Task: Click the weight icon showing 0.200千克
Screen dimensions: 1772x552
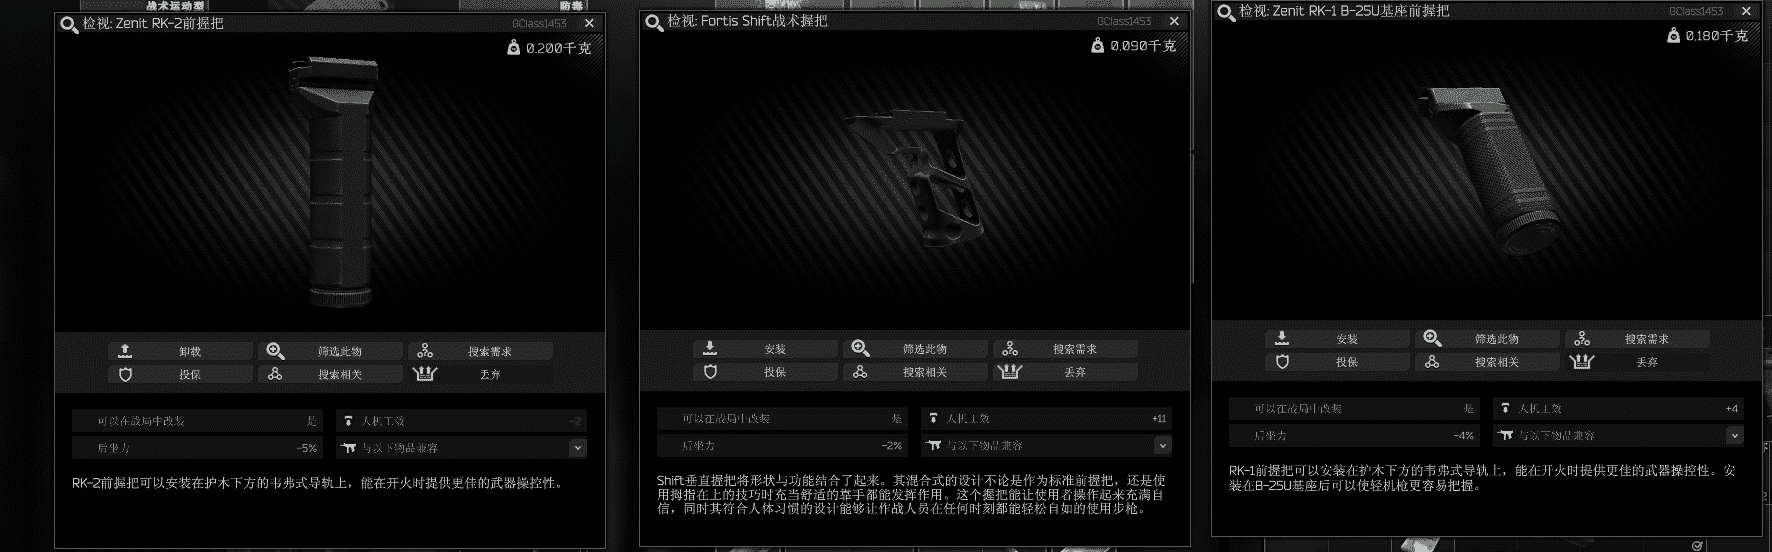Action: [x=513, y=47]
